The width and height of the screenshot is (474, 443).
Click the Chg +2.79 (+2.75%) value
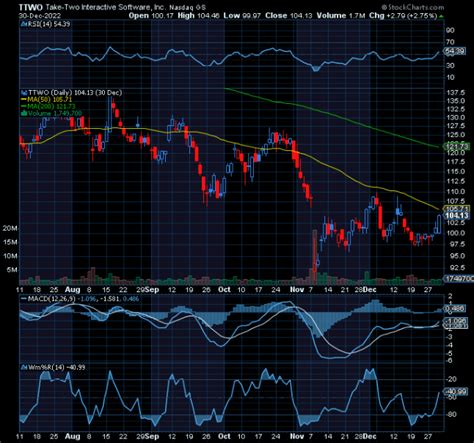(x=403, y=16)
